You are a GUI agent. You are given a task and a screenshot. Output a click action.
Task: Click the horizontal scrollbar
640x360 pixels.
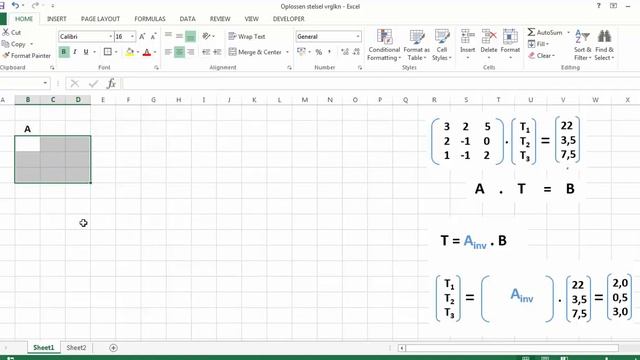coord(512,348)
